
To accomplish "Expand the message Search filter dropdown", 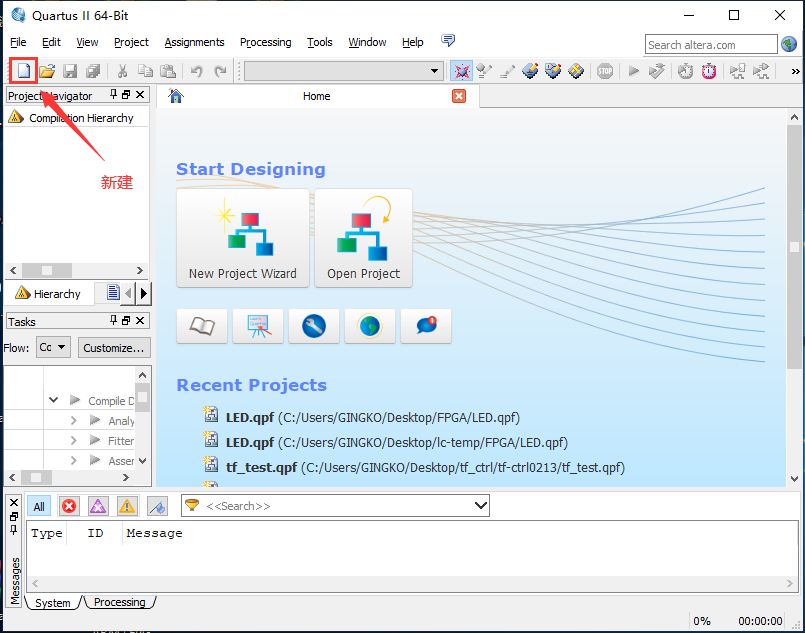I will coord(480,506).
